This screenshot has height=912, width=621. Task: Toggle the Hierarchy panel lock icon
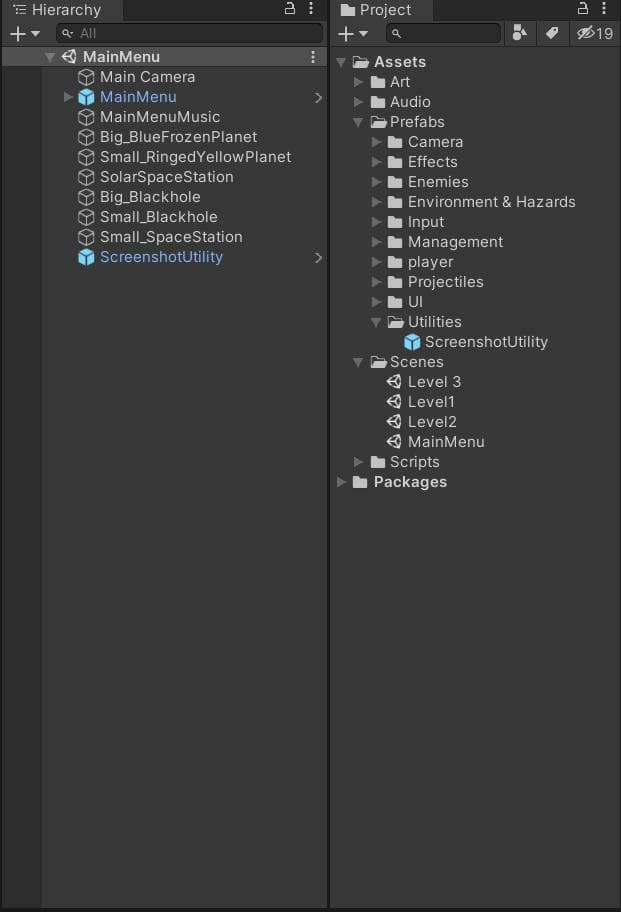(x=290, y=9)
